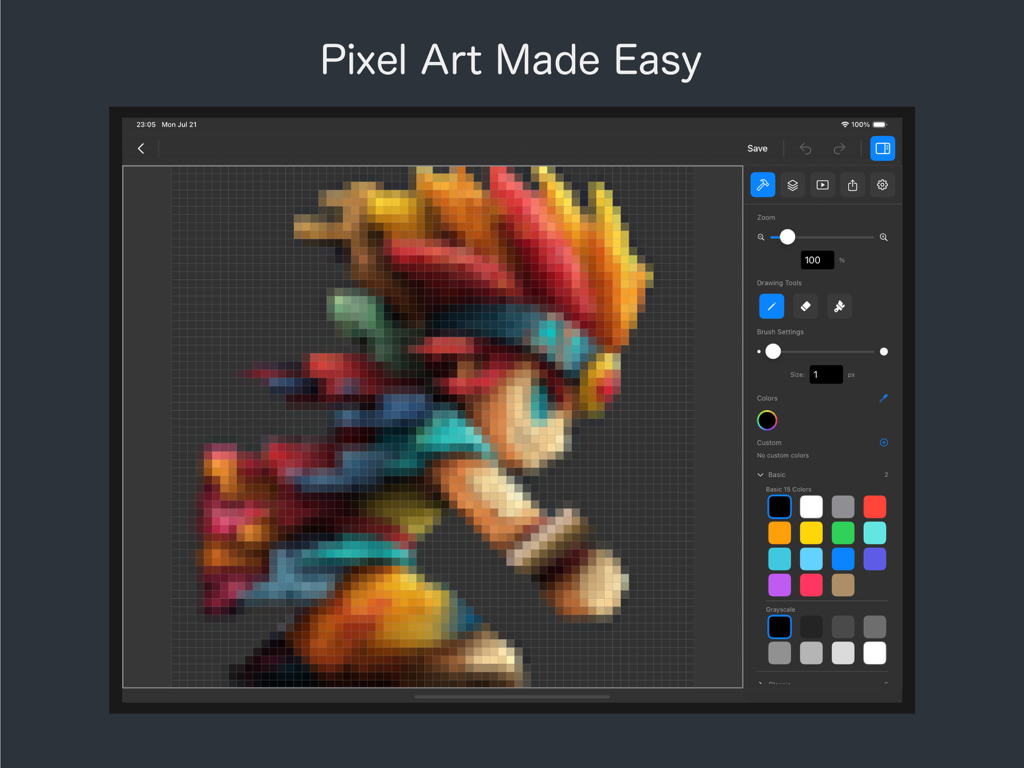Open the Preview panel
Image resolution: width=1024 pixels, height=768 pixels.
822,185
